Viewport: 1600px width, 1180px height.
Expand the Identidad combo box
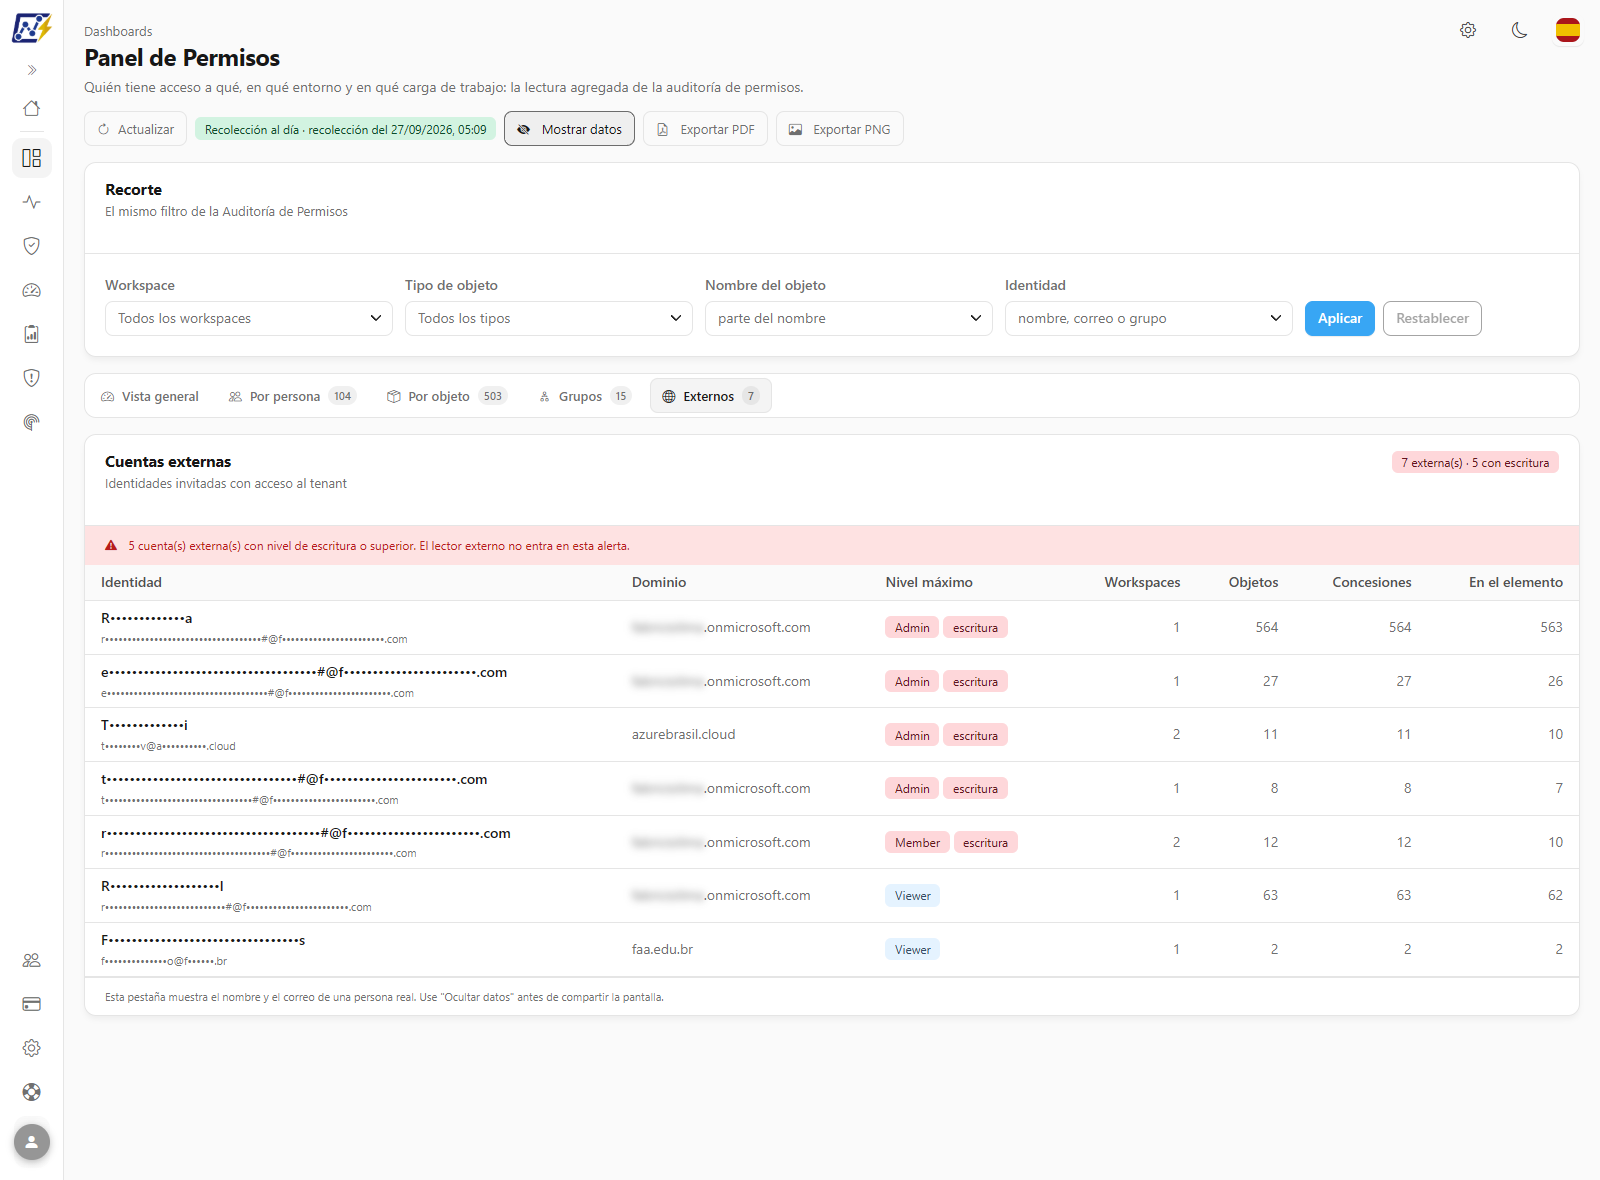[1149, 318]
